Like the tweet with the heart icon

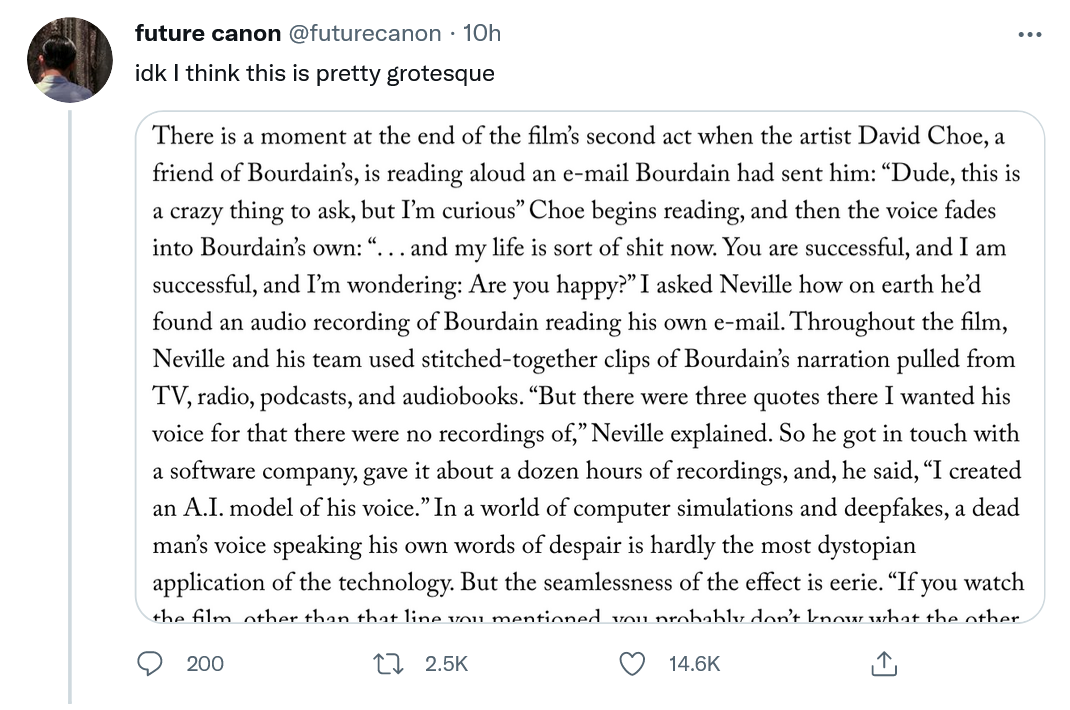631,664
